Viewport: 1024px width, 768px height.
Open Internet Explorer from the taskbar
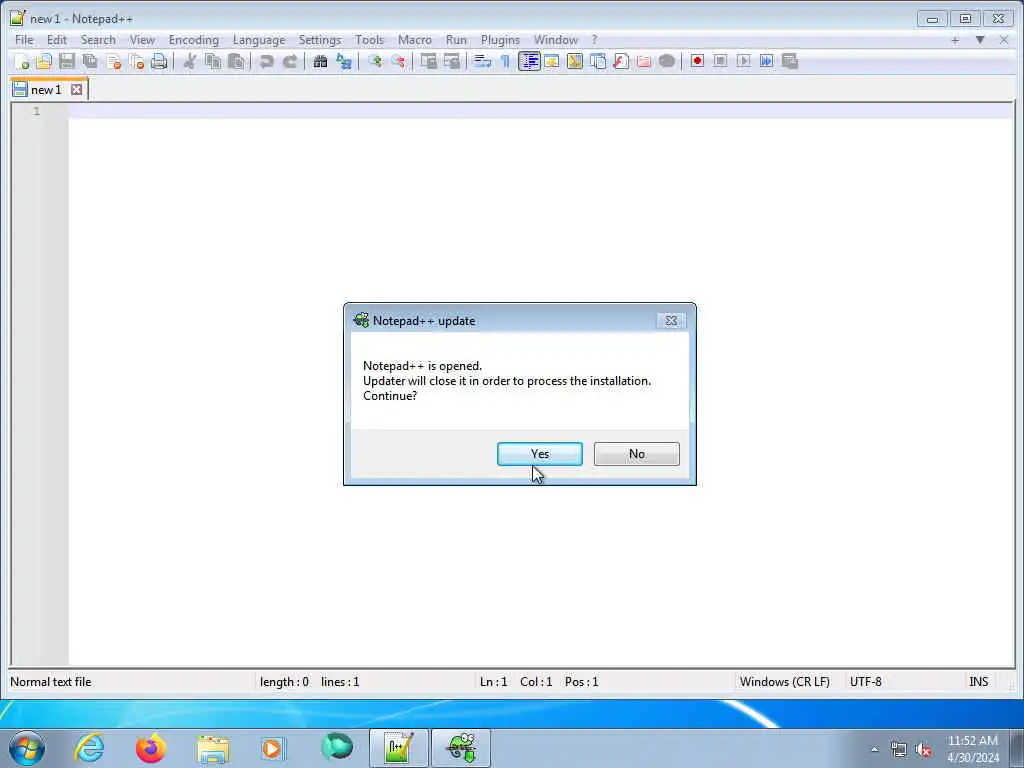89,748
